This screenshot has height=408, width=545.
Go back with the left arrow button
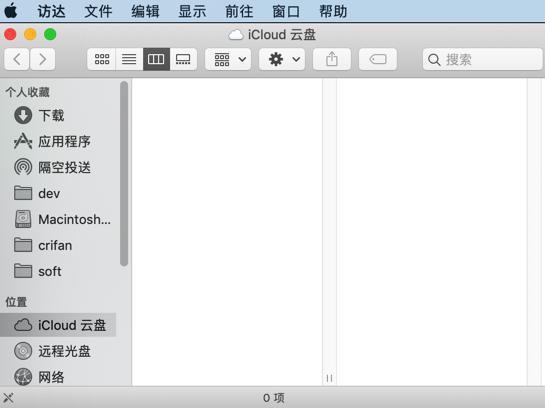(x=17, y=59)
